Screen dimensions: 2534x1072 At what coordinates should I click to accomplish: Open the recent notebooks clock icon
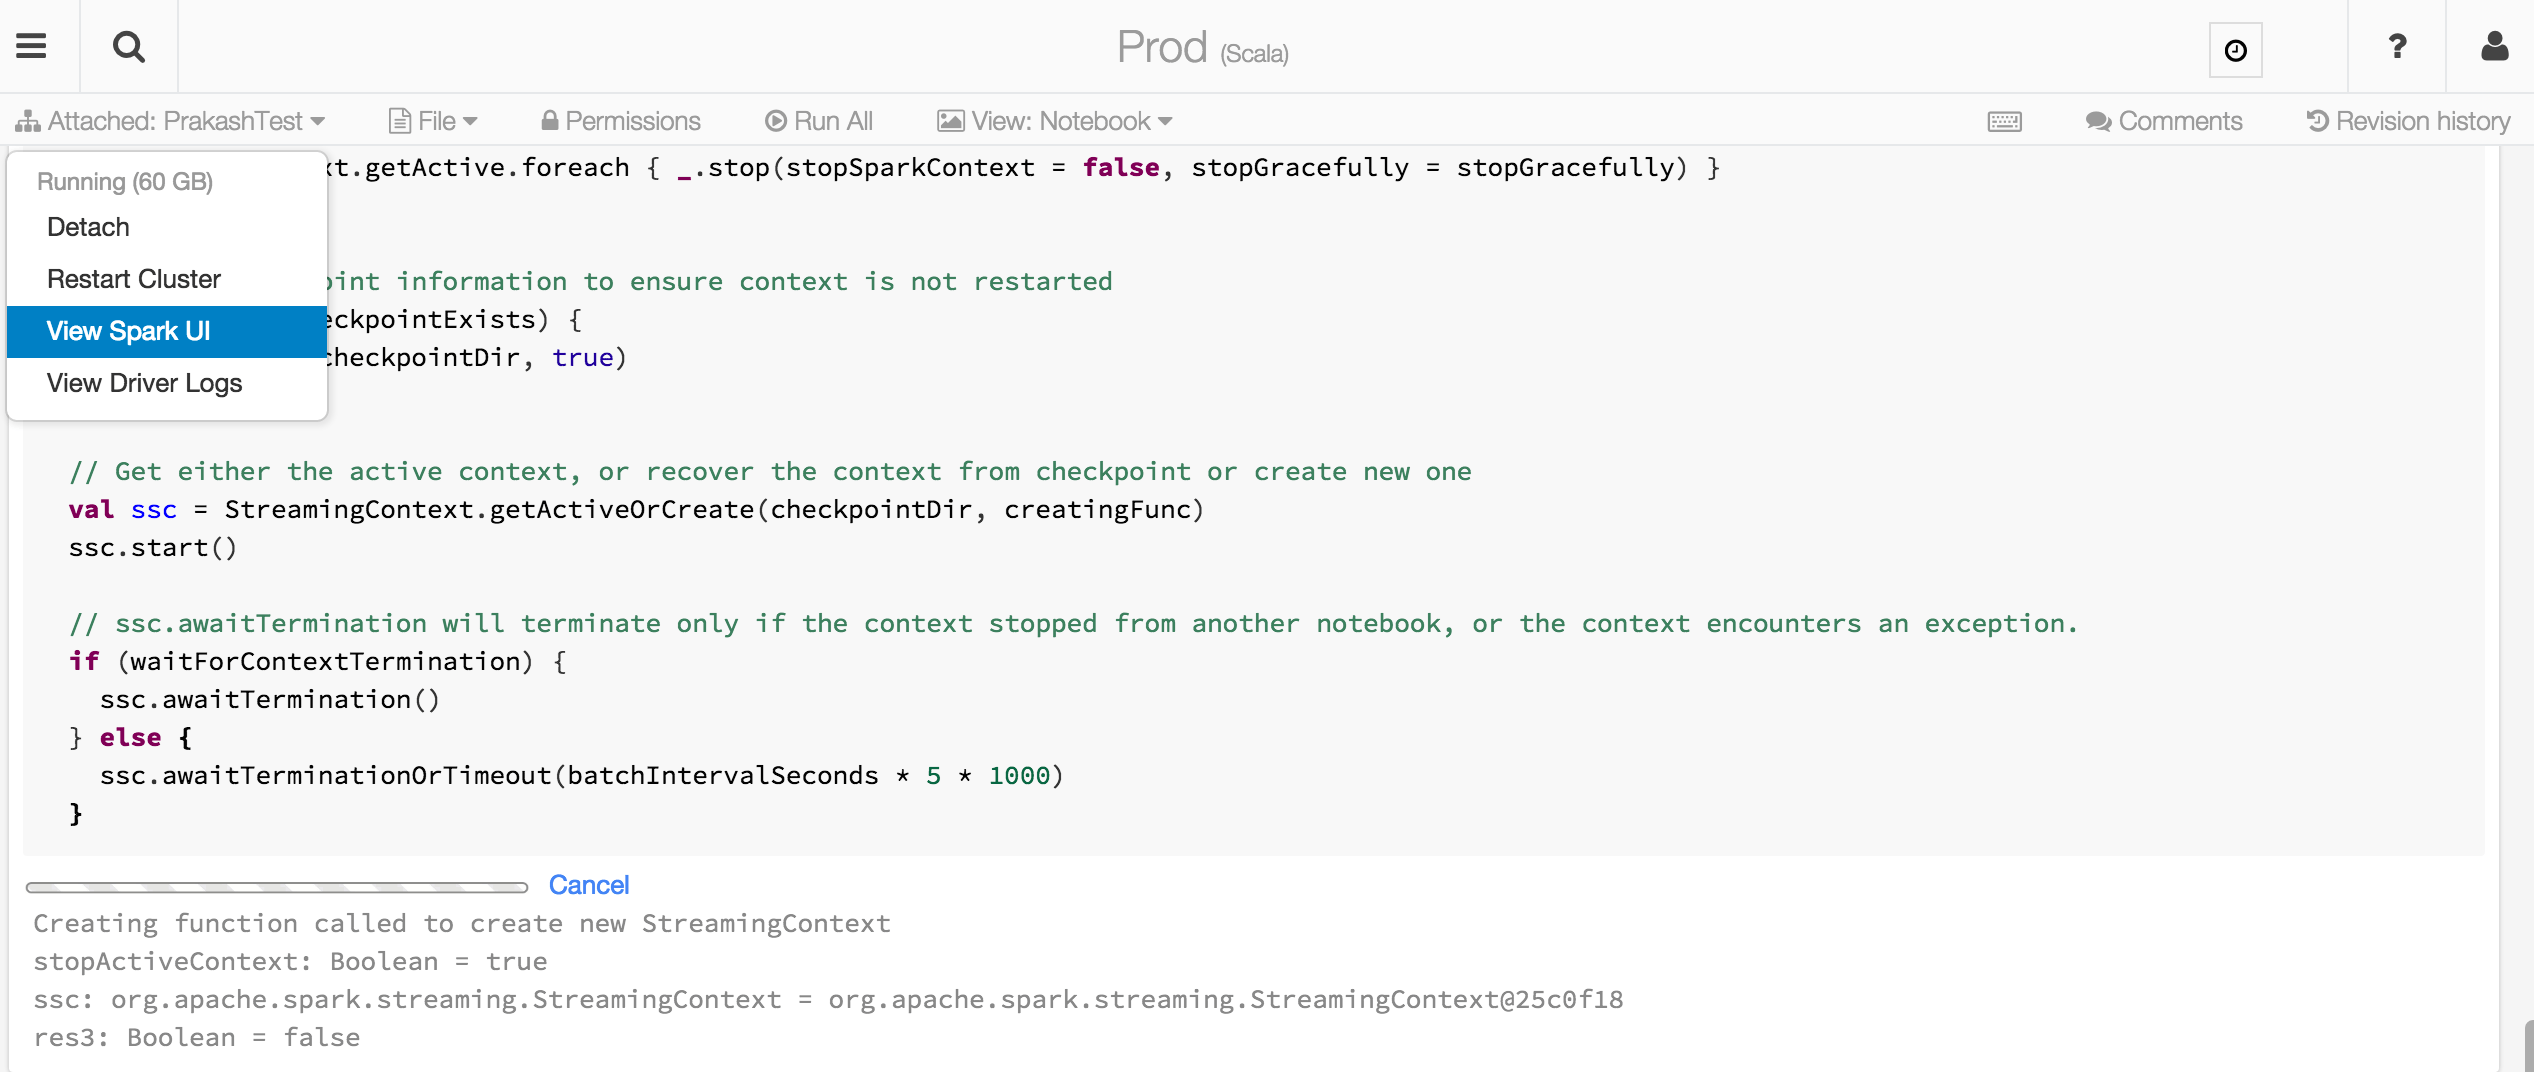[2236, 49]
